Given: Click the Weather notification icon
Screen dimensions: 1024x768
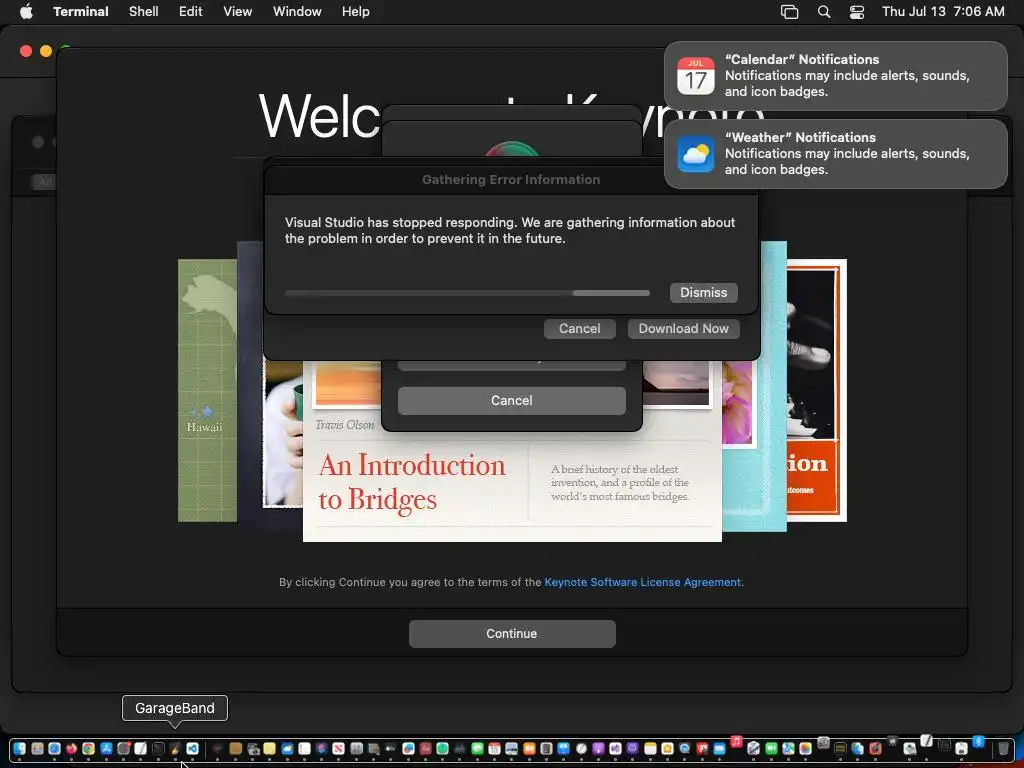Looking at the screenshot, I should click(696, 154).
